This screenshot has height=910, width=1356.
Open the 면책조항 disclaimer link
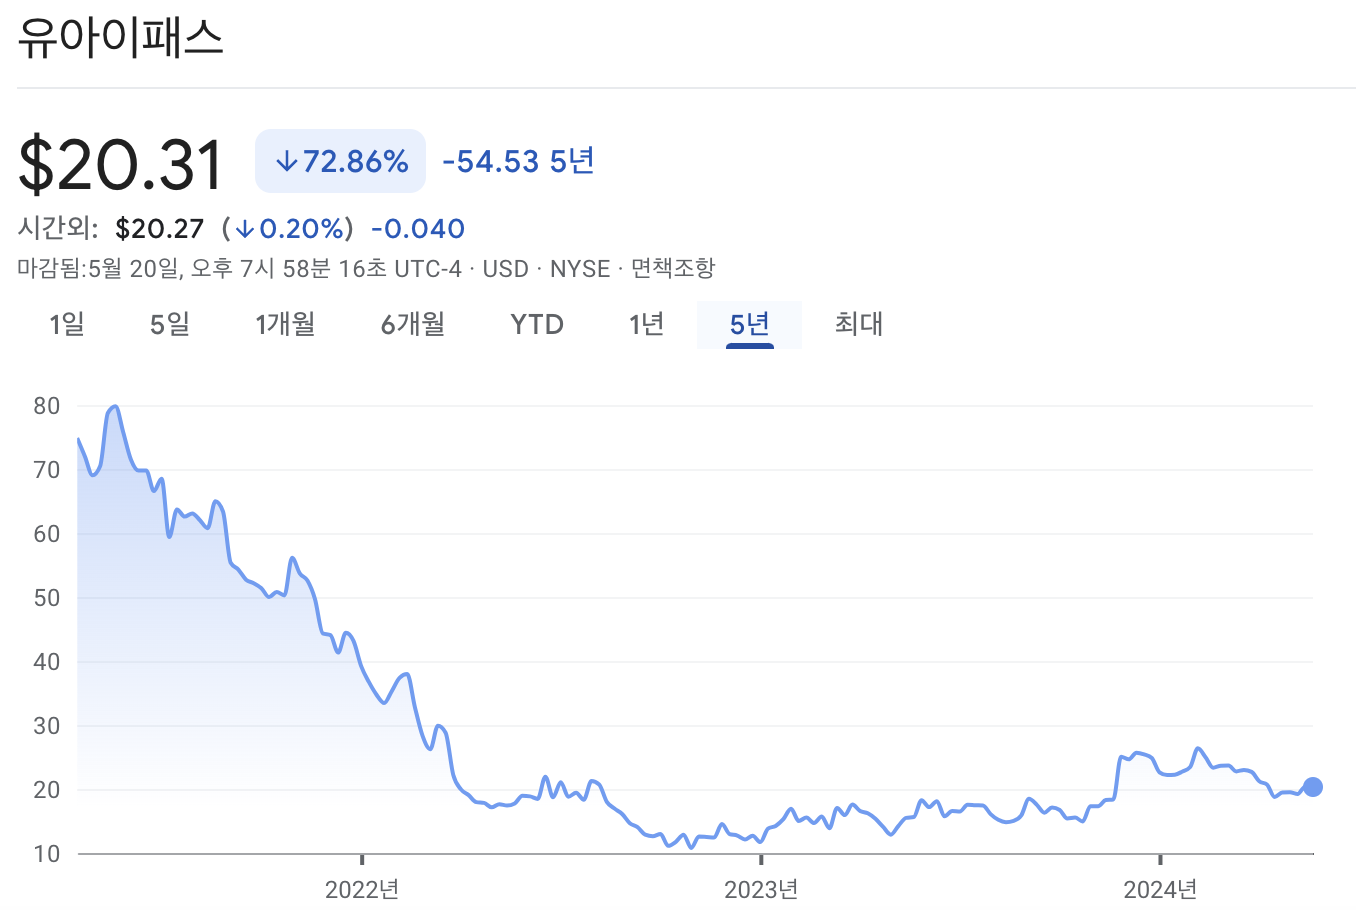673,268
